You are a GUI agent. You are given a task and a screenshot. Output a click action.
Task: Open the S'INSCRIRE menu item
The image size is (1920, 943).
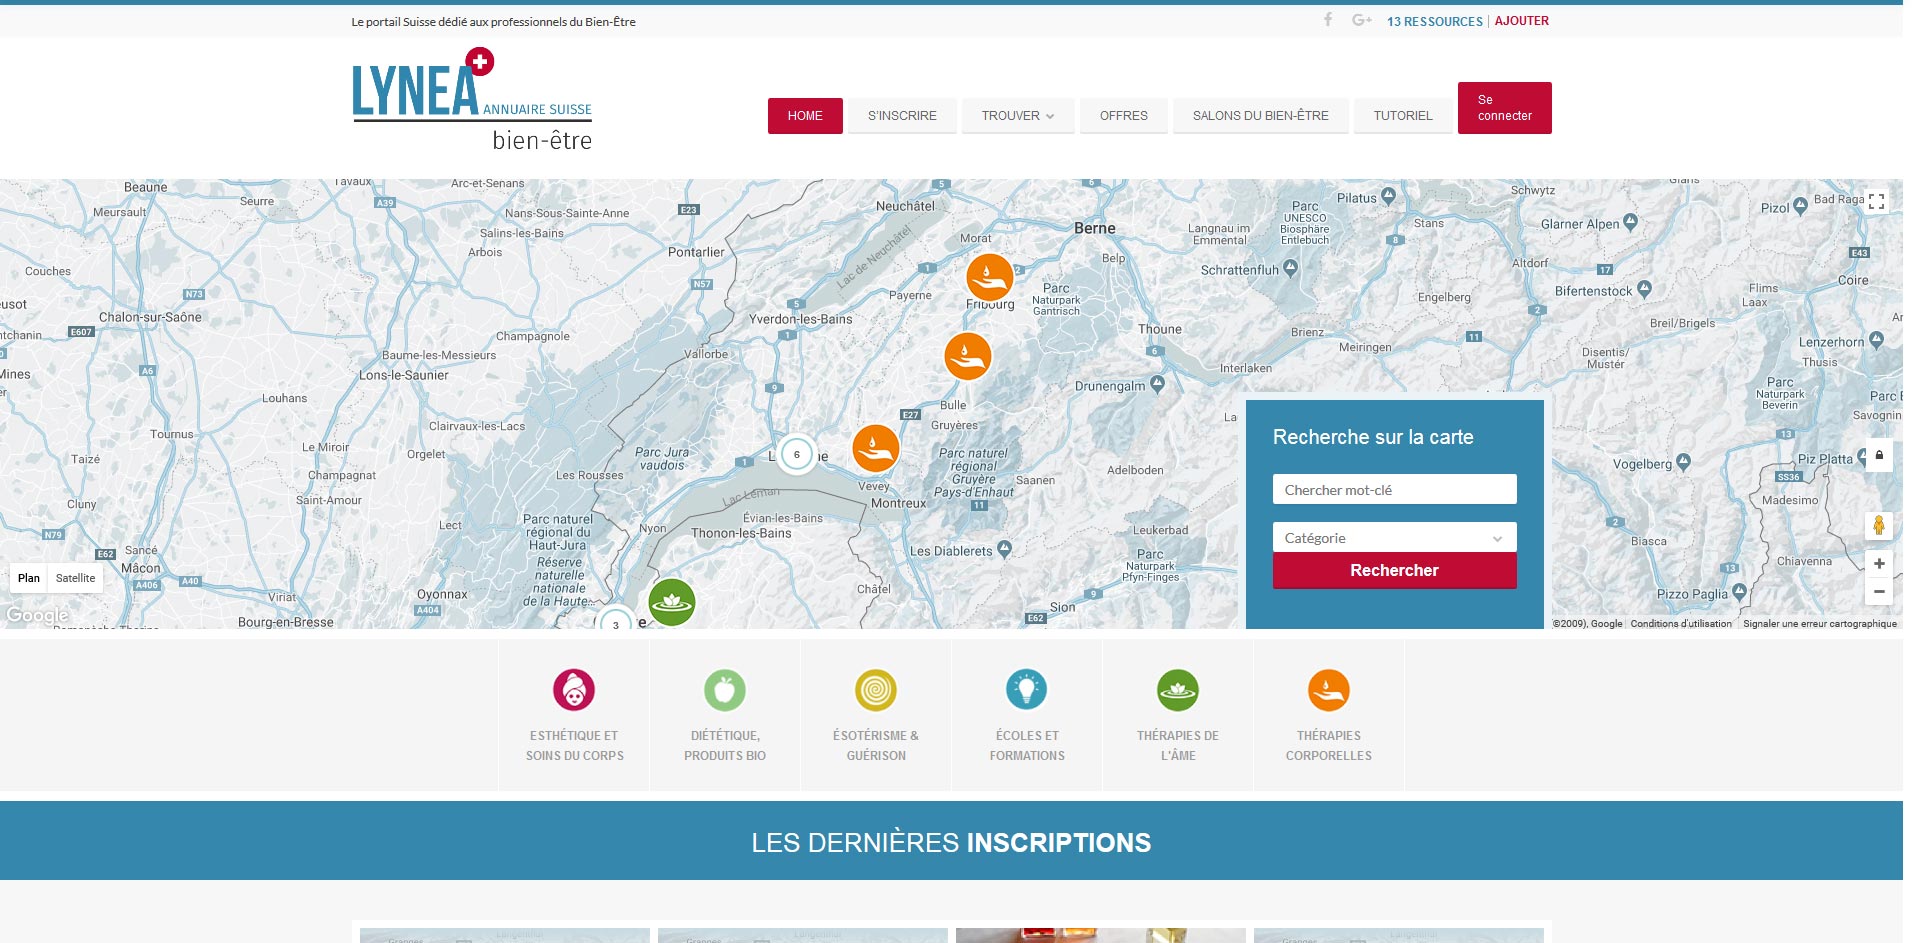[x=902, y=116]
